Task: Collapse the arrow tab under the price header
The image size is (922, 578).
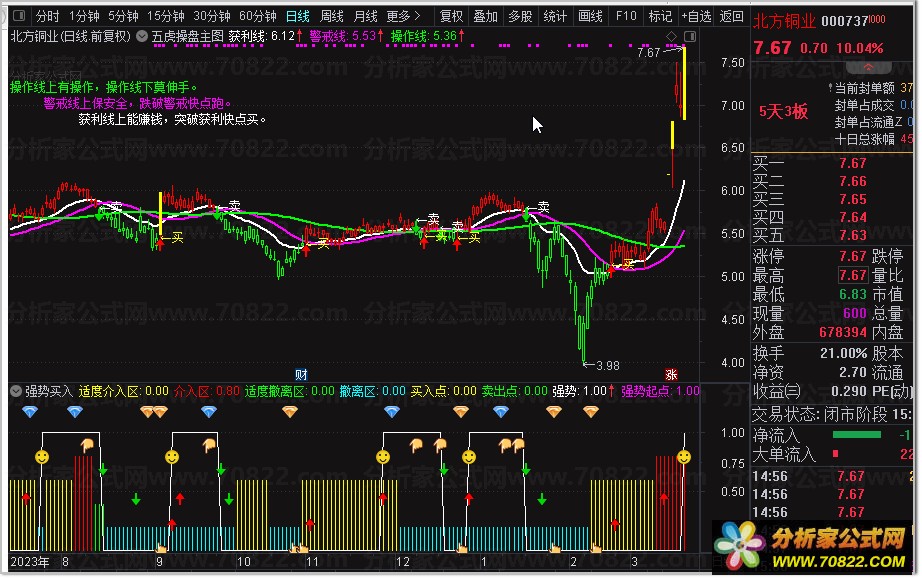Action: [868, 66]
